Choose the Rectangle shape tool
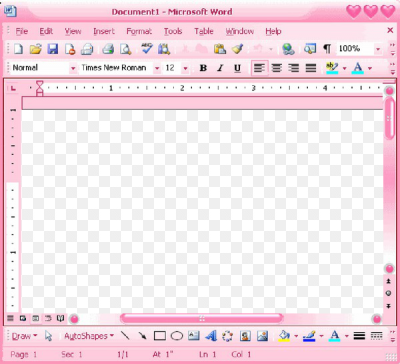 pos(160,336)
